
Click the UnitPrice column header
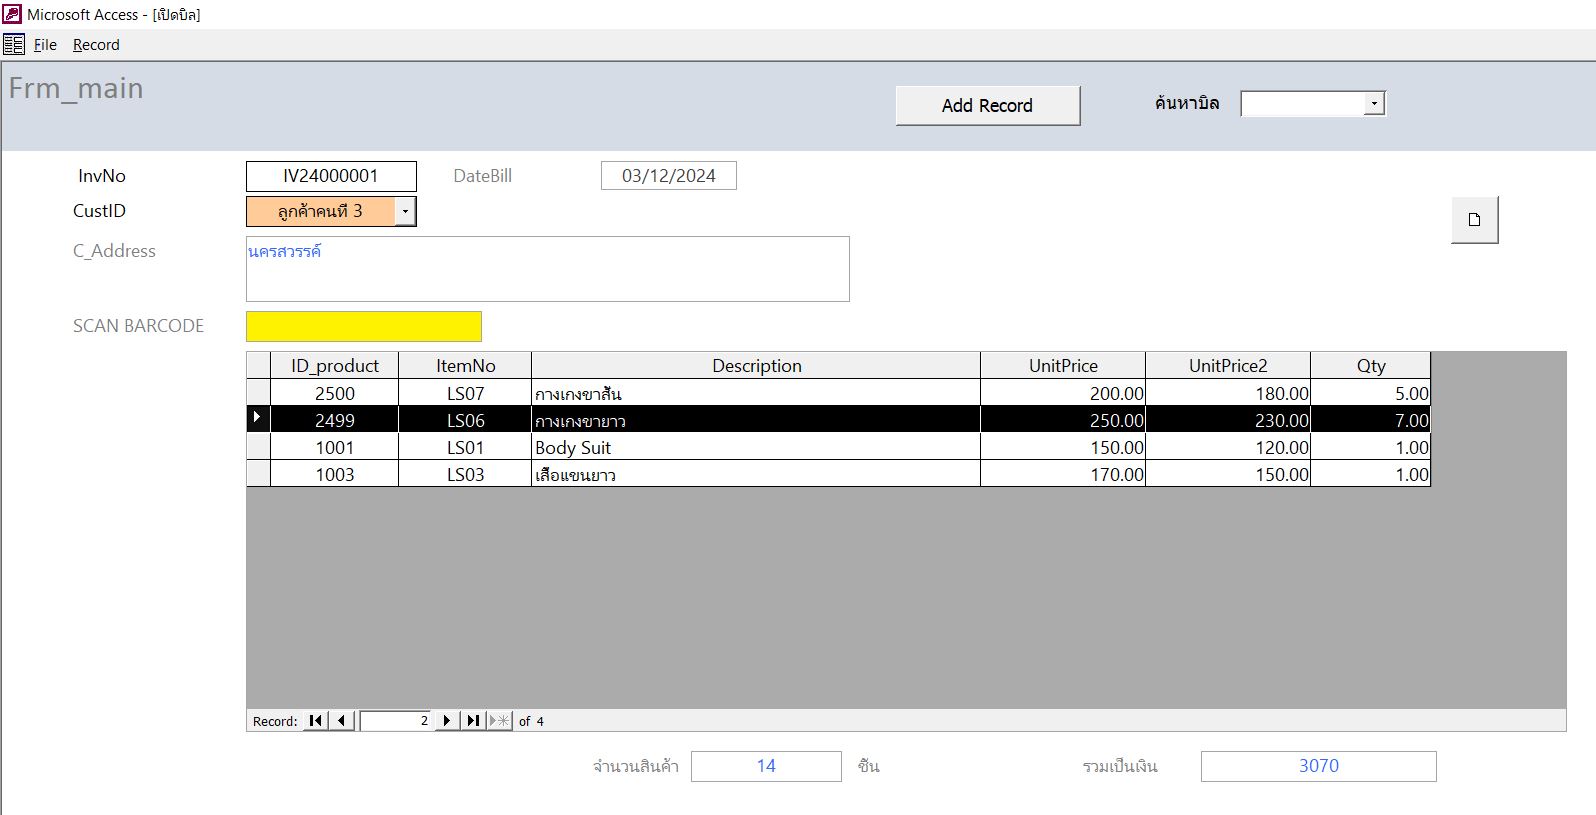tap(1063, 365)
